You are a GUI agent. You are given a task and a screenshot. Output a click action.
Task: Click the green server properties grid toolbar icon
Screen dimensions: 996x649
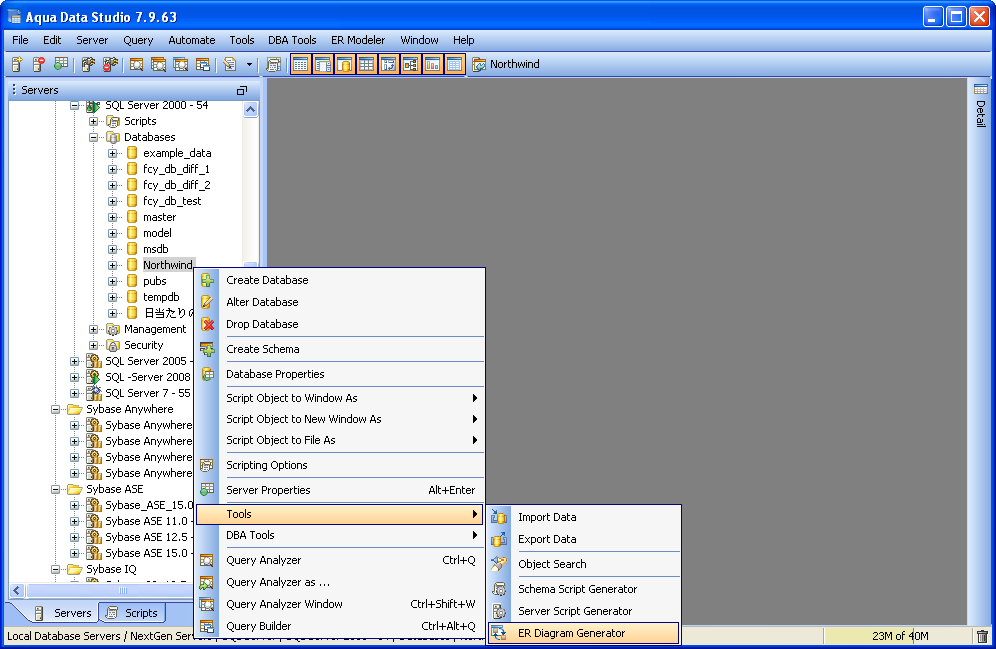point(61,64)
